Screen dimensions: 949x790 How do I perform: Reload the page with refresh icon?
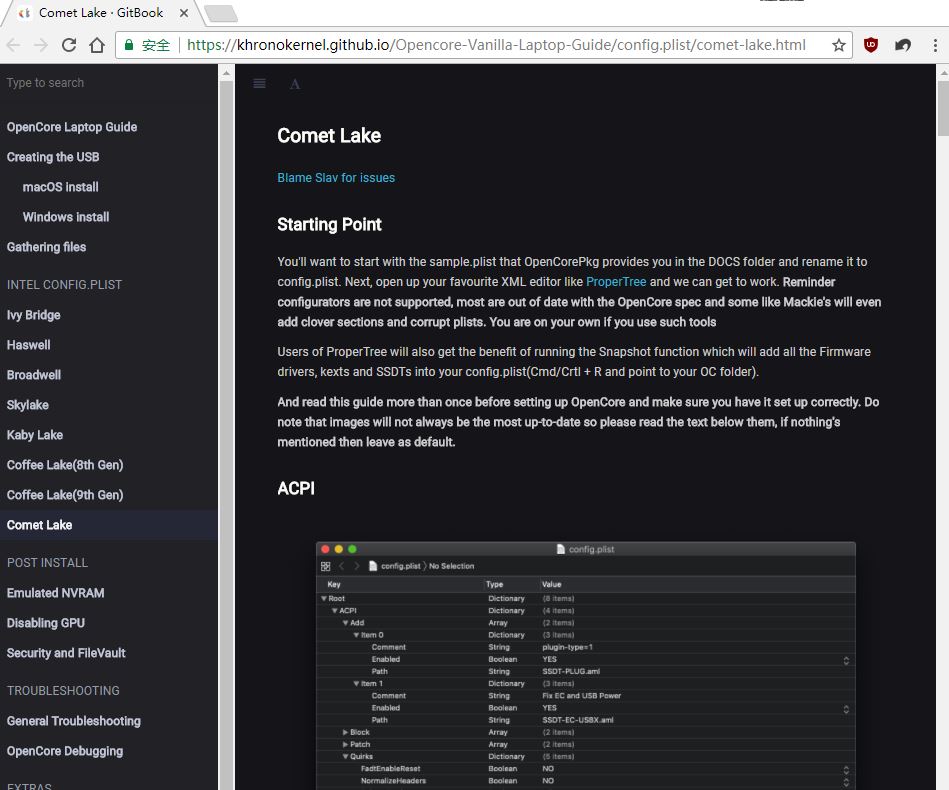point(69,45)
